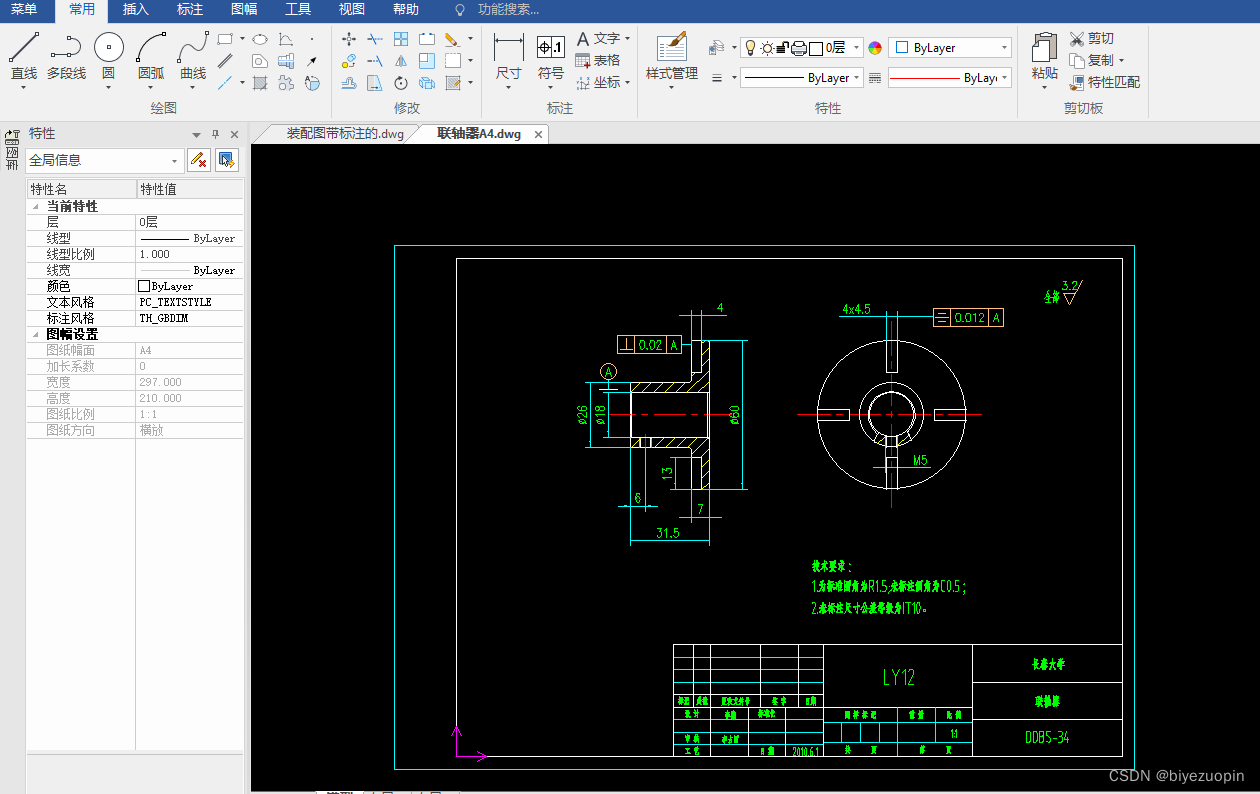This screenshot has width=1260, height=794.
Task: Click the trim tool icon
Action: [x=374, y=39]
